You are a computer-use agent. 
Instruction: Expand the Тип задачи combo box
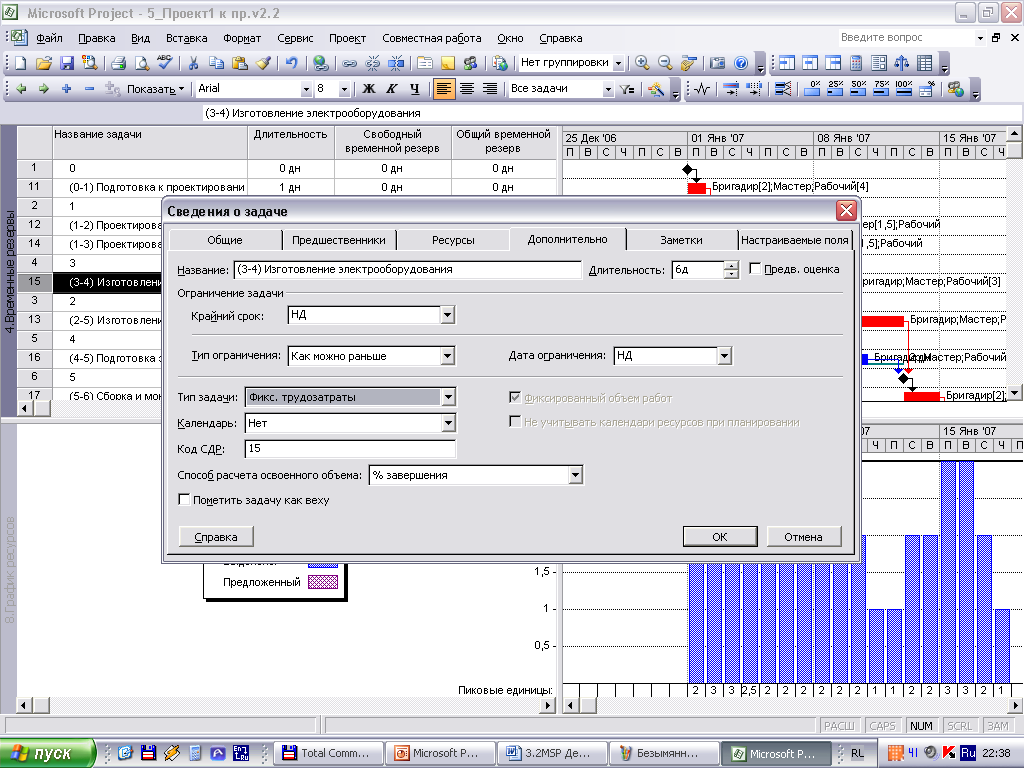(448, 397)
